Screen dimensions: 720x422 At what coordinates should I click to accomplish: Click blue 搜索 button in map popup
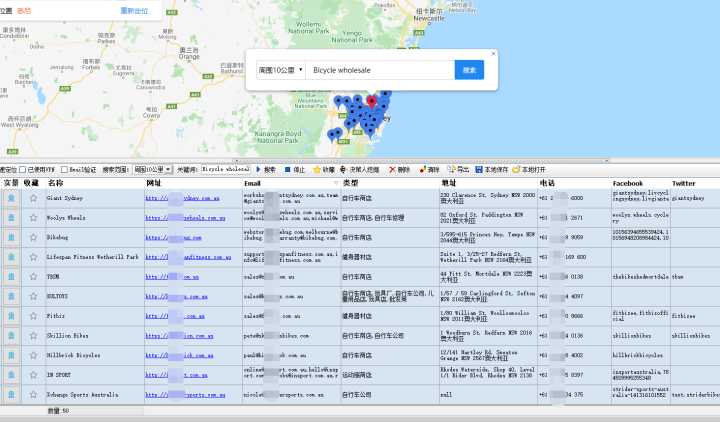469,70
